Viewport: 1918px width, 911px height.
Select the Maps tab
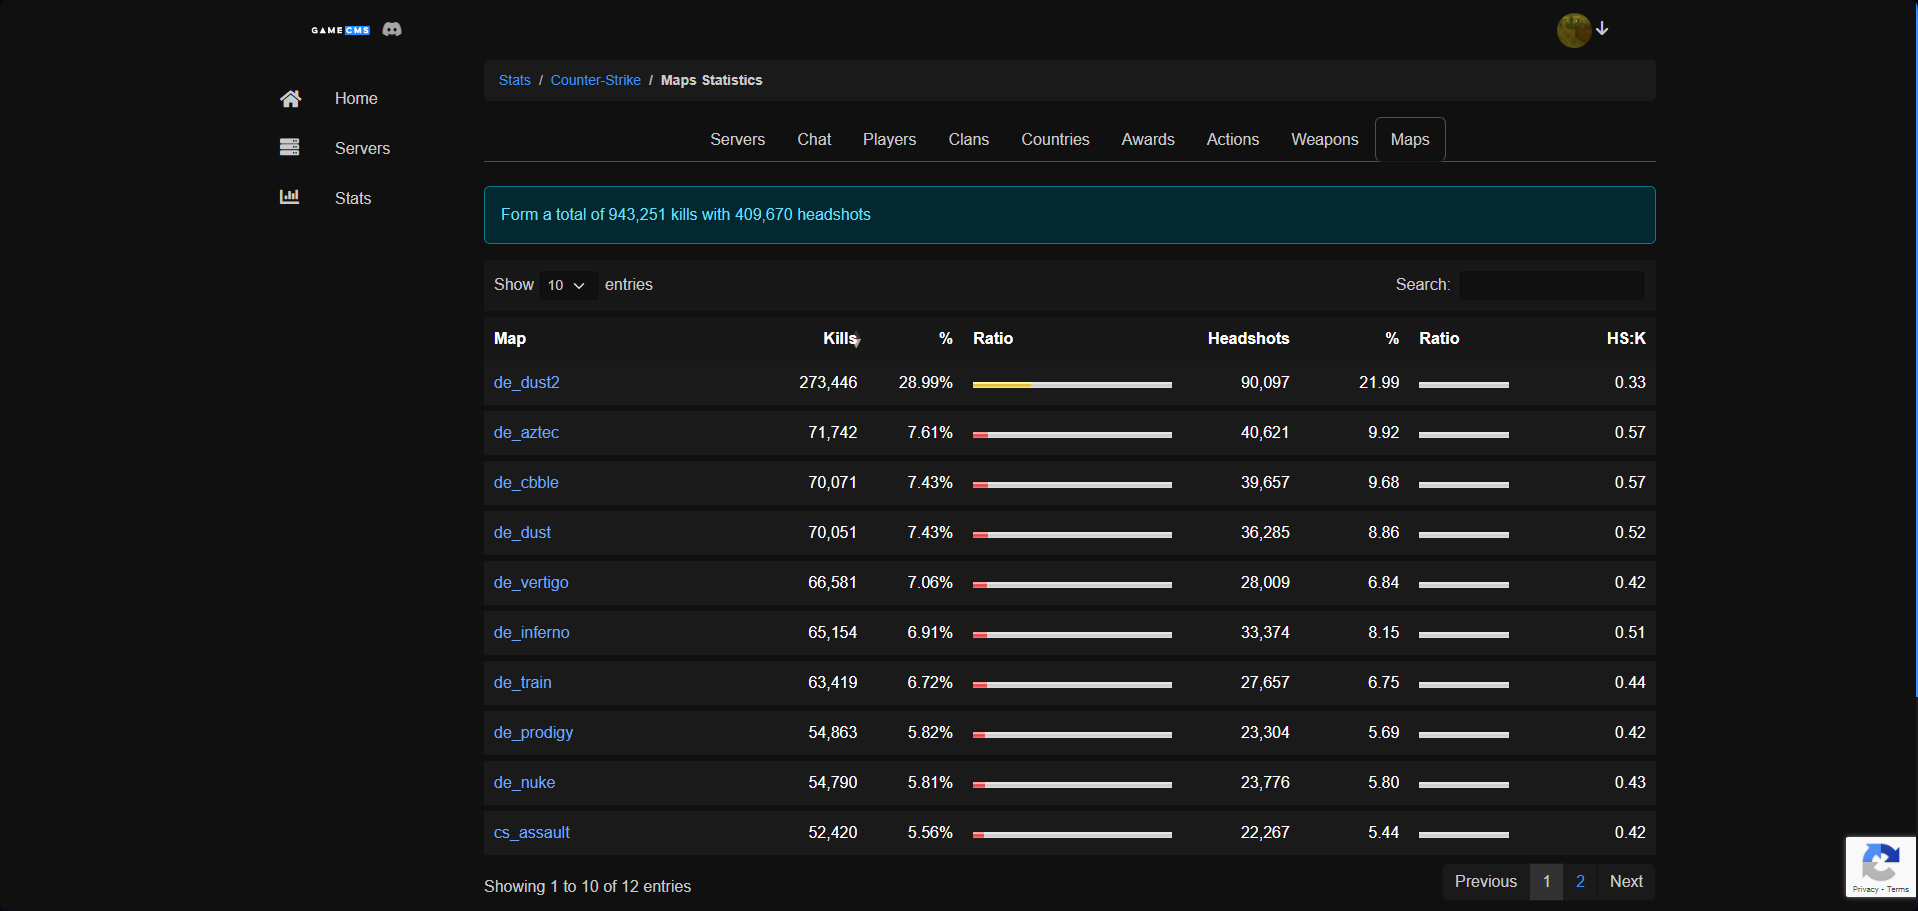click(1410, 139)
